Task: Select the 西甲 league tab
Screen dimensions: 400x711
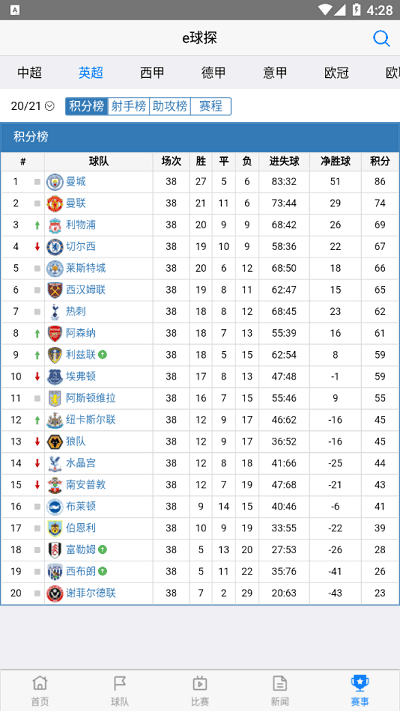Action: (152, 73)
